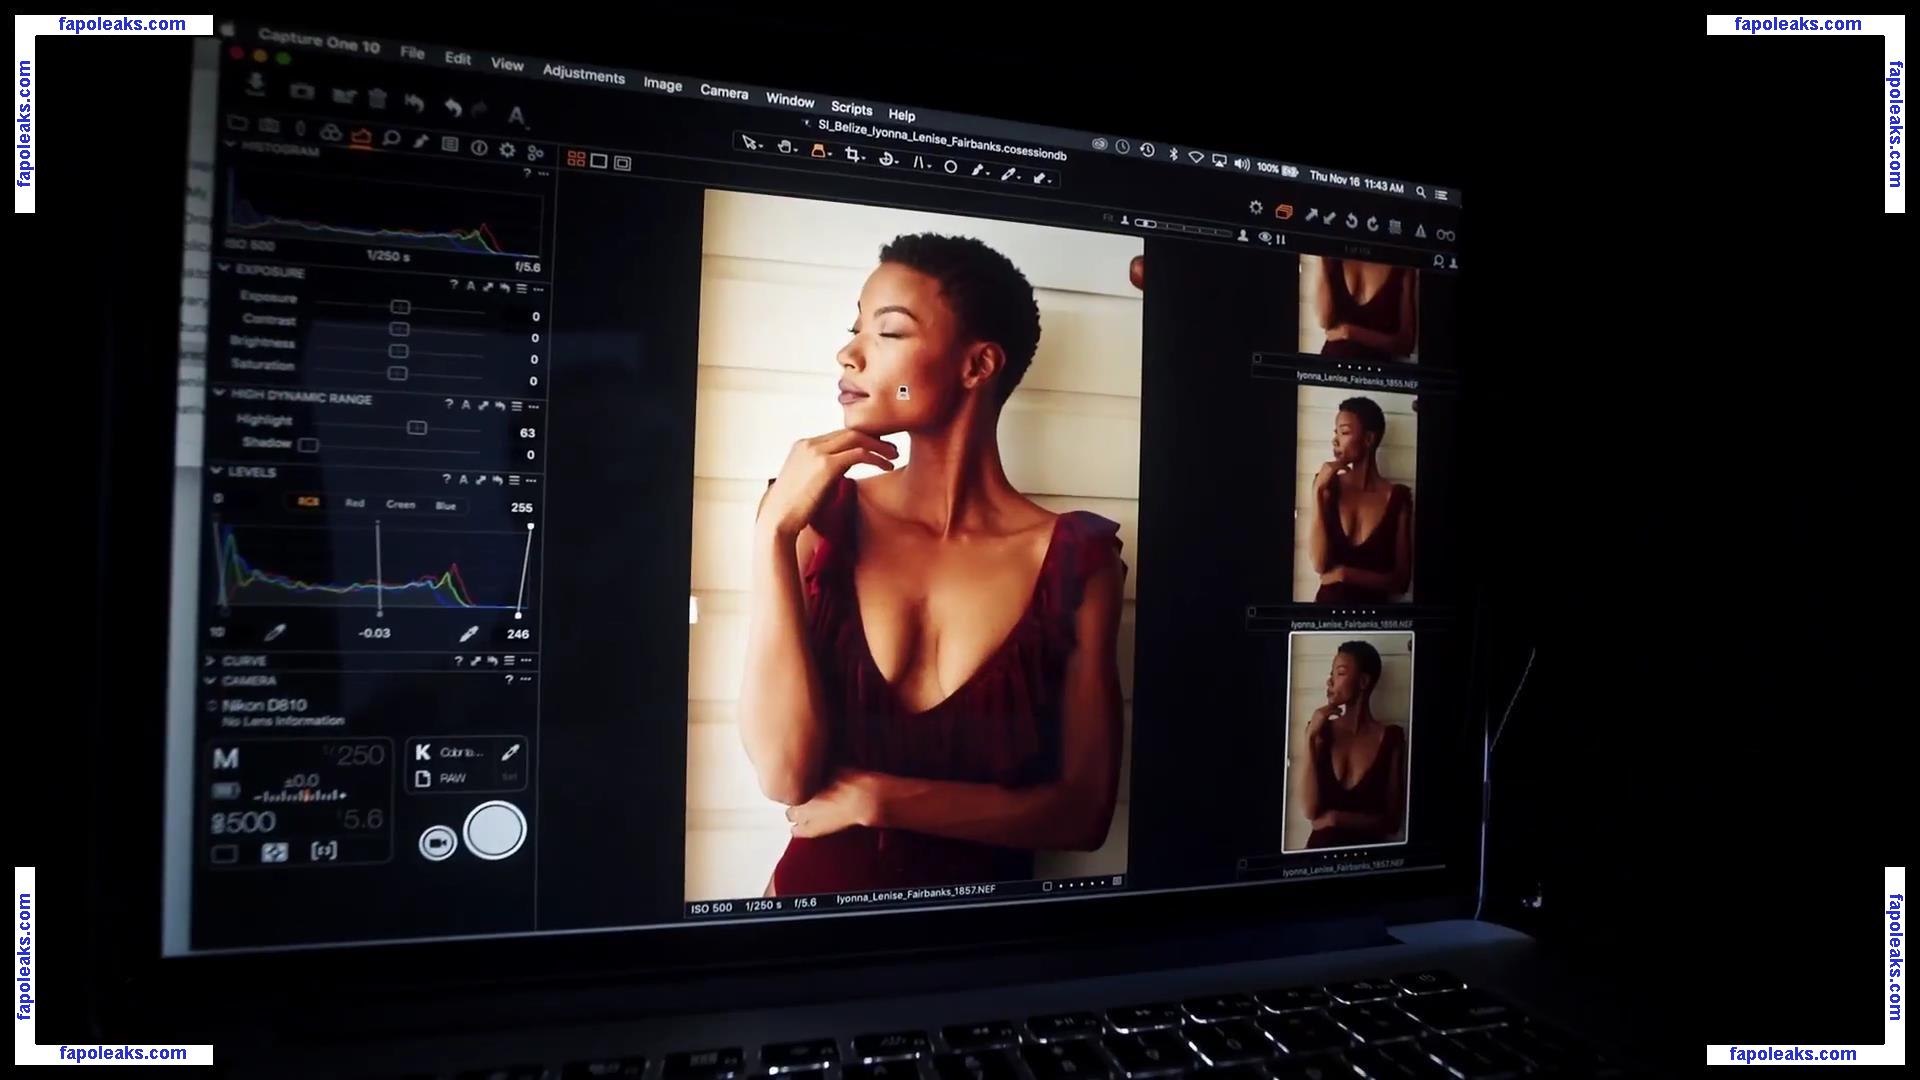Select the Keystone tool
This screenshot has width=1920, height=1080.
tap(919, 163)
